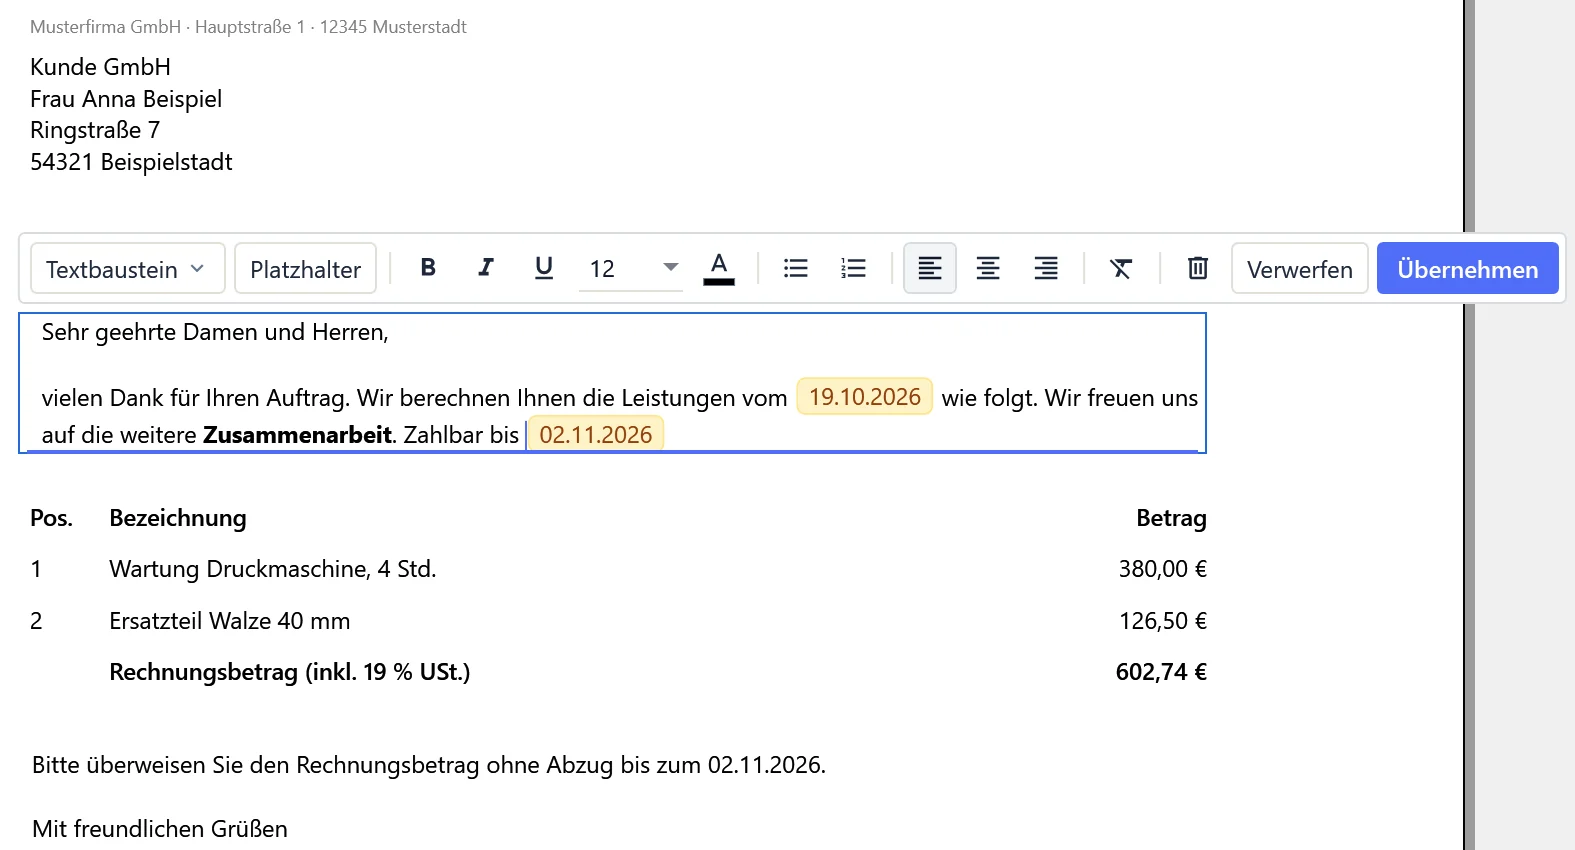Open the text color picker
Screen dimensions: 1575x850
719,268
